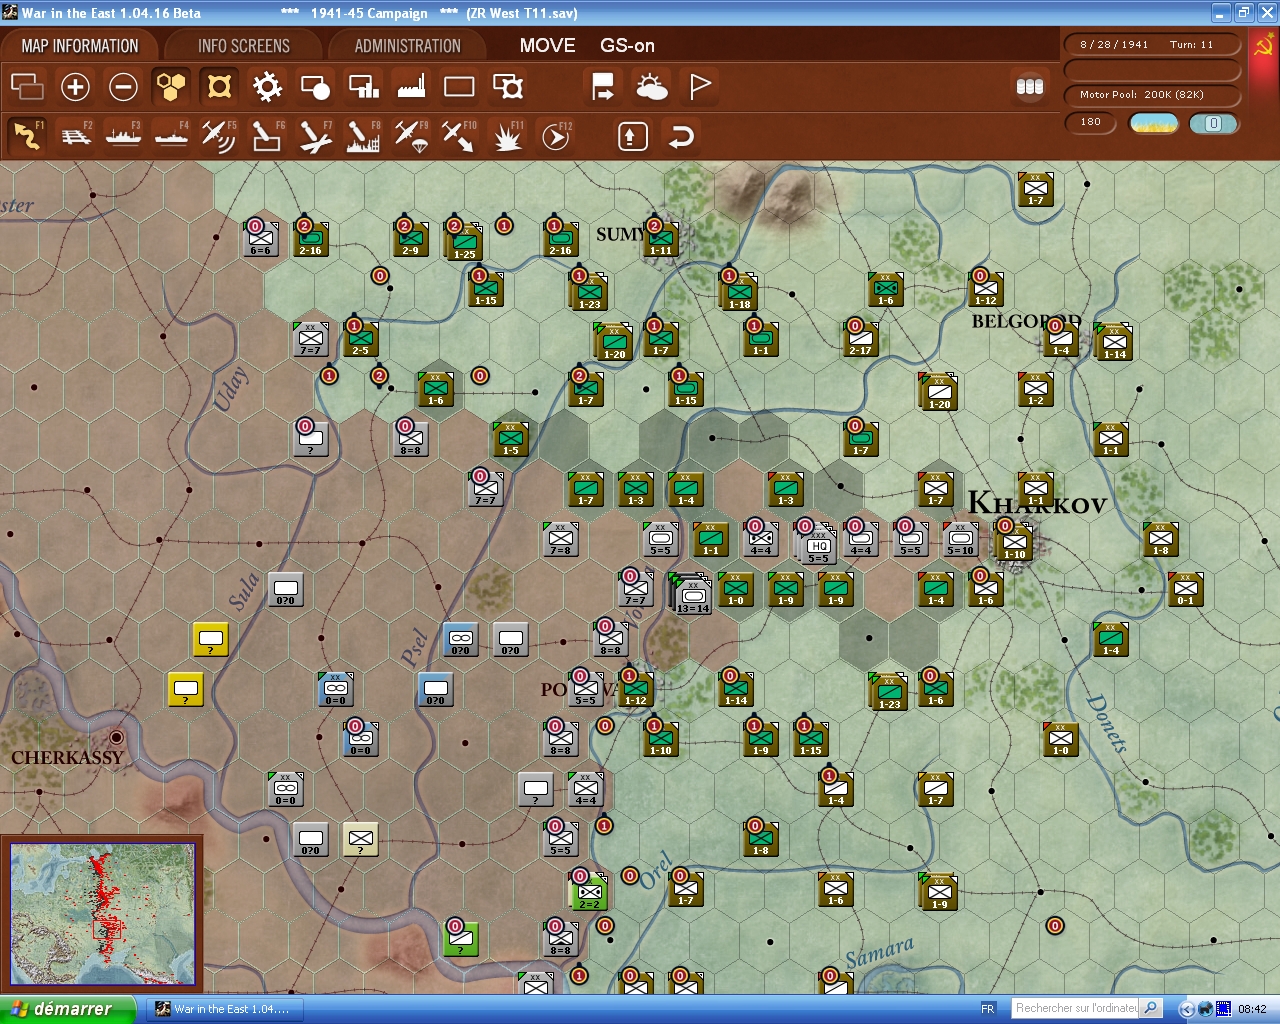Select the F3 ship mode
This screenshot has width=1280, height=1024.
click(123, 136)
